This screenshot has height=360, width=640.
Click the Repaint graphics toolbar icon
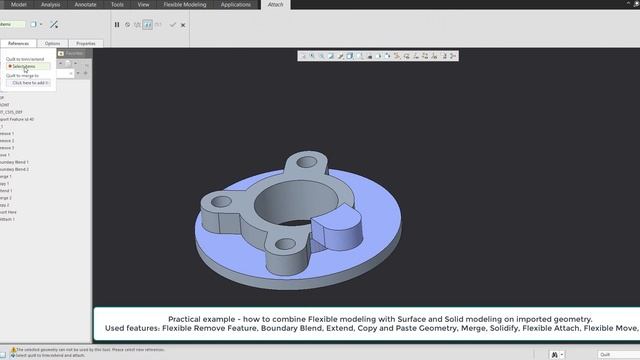[331, 56]
